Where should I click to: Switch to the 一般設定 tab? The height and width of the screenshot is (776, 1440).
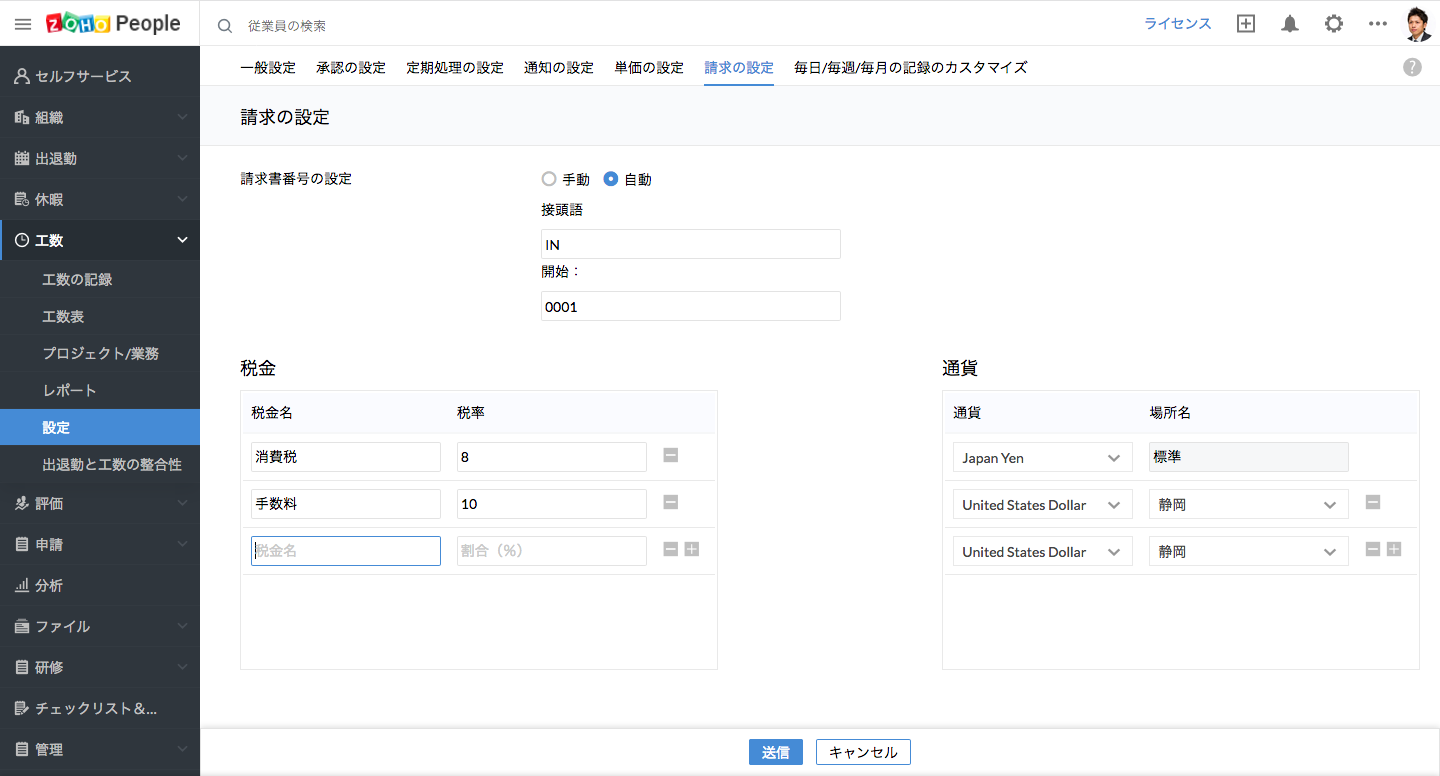pos(268,68)
